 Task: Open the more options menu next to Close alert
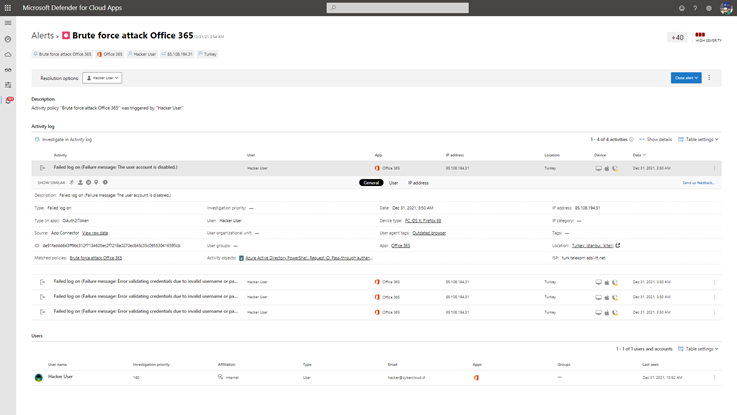click(709, 78)
